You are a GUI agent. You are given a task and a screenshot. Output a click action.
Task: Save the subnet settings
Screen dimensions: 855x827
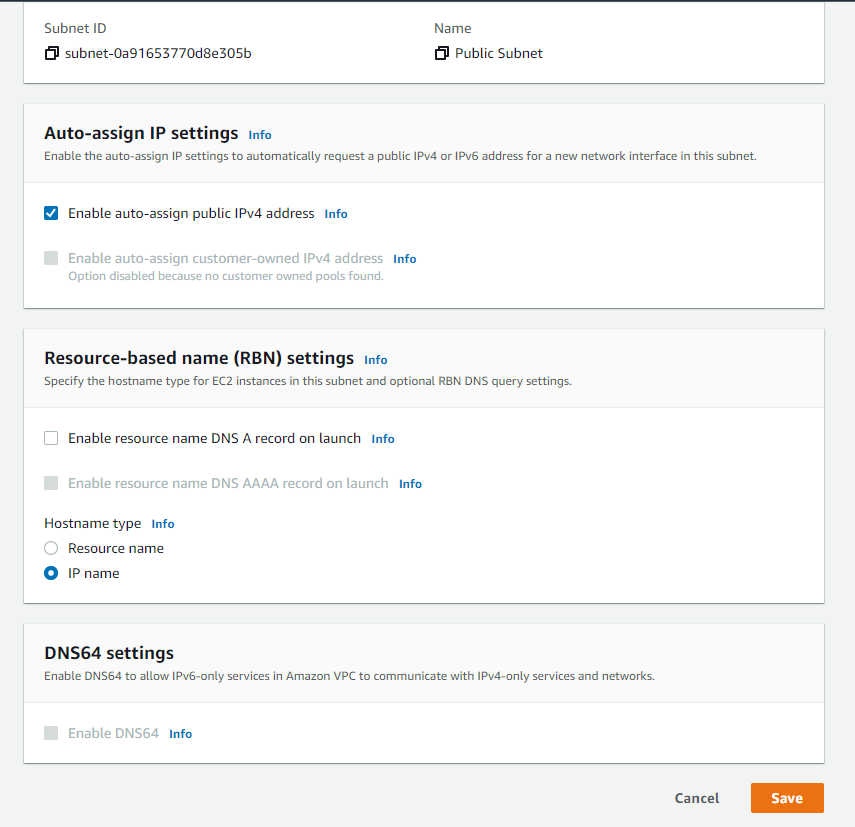[x=787, y=798]
